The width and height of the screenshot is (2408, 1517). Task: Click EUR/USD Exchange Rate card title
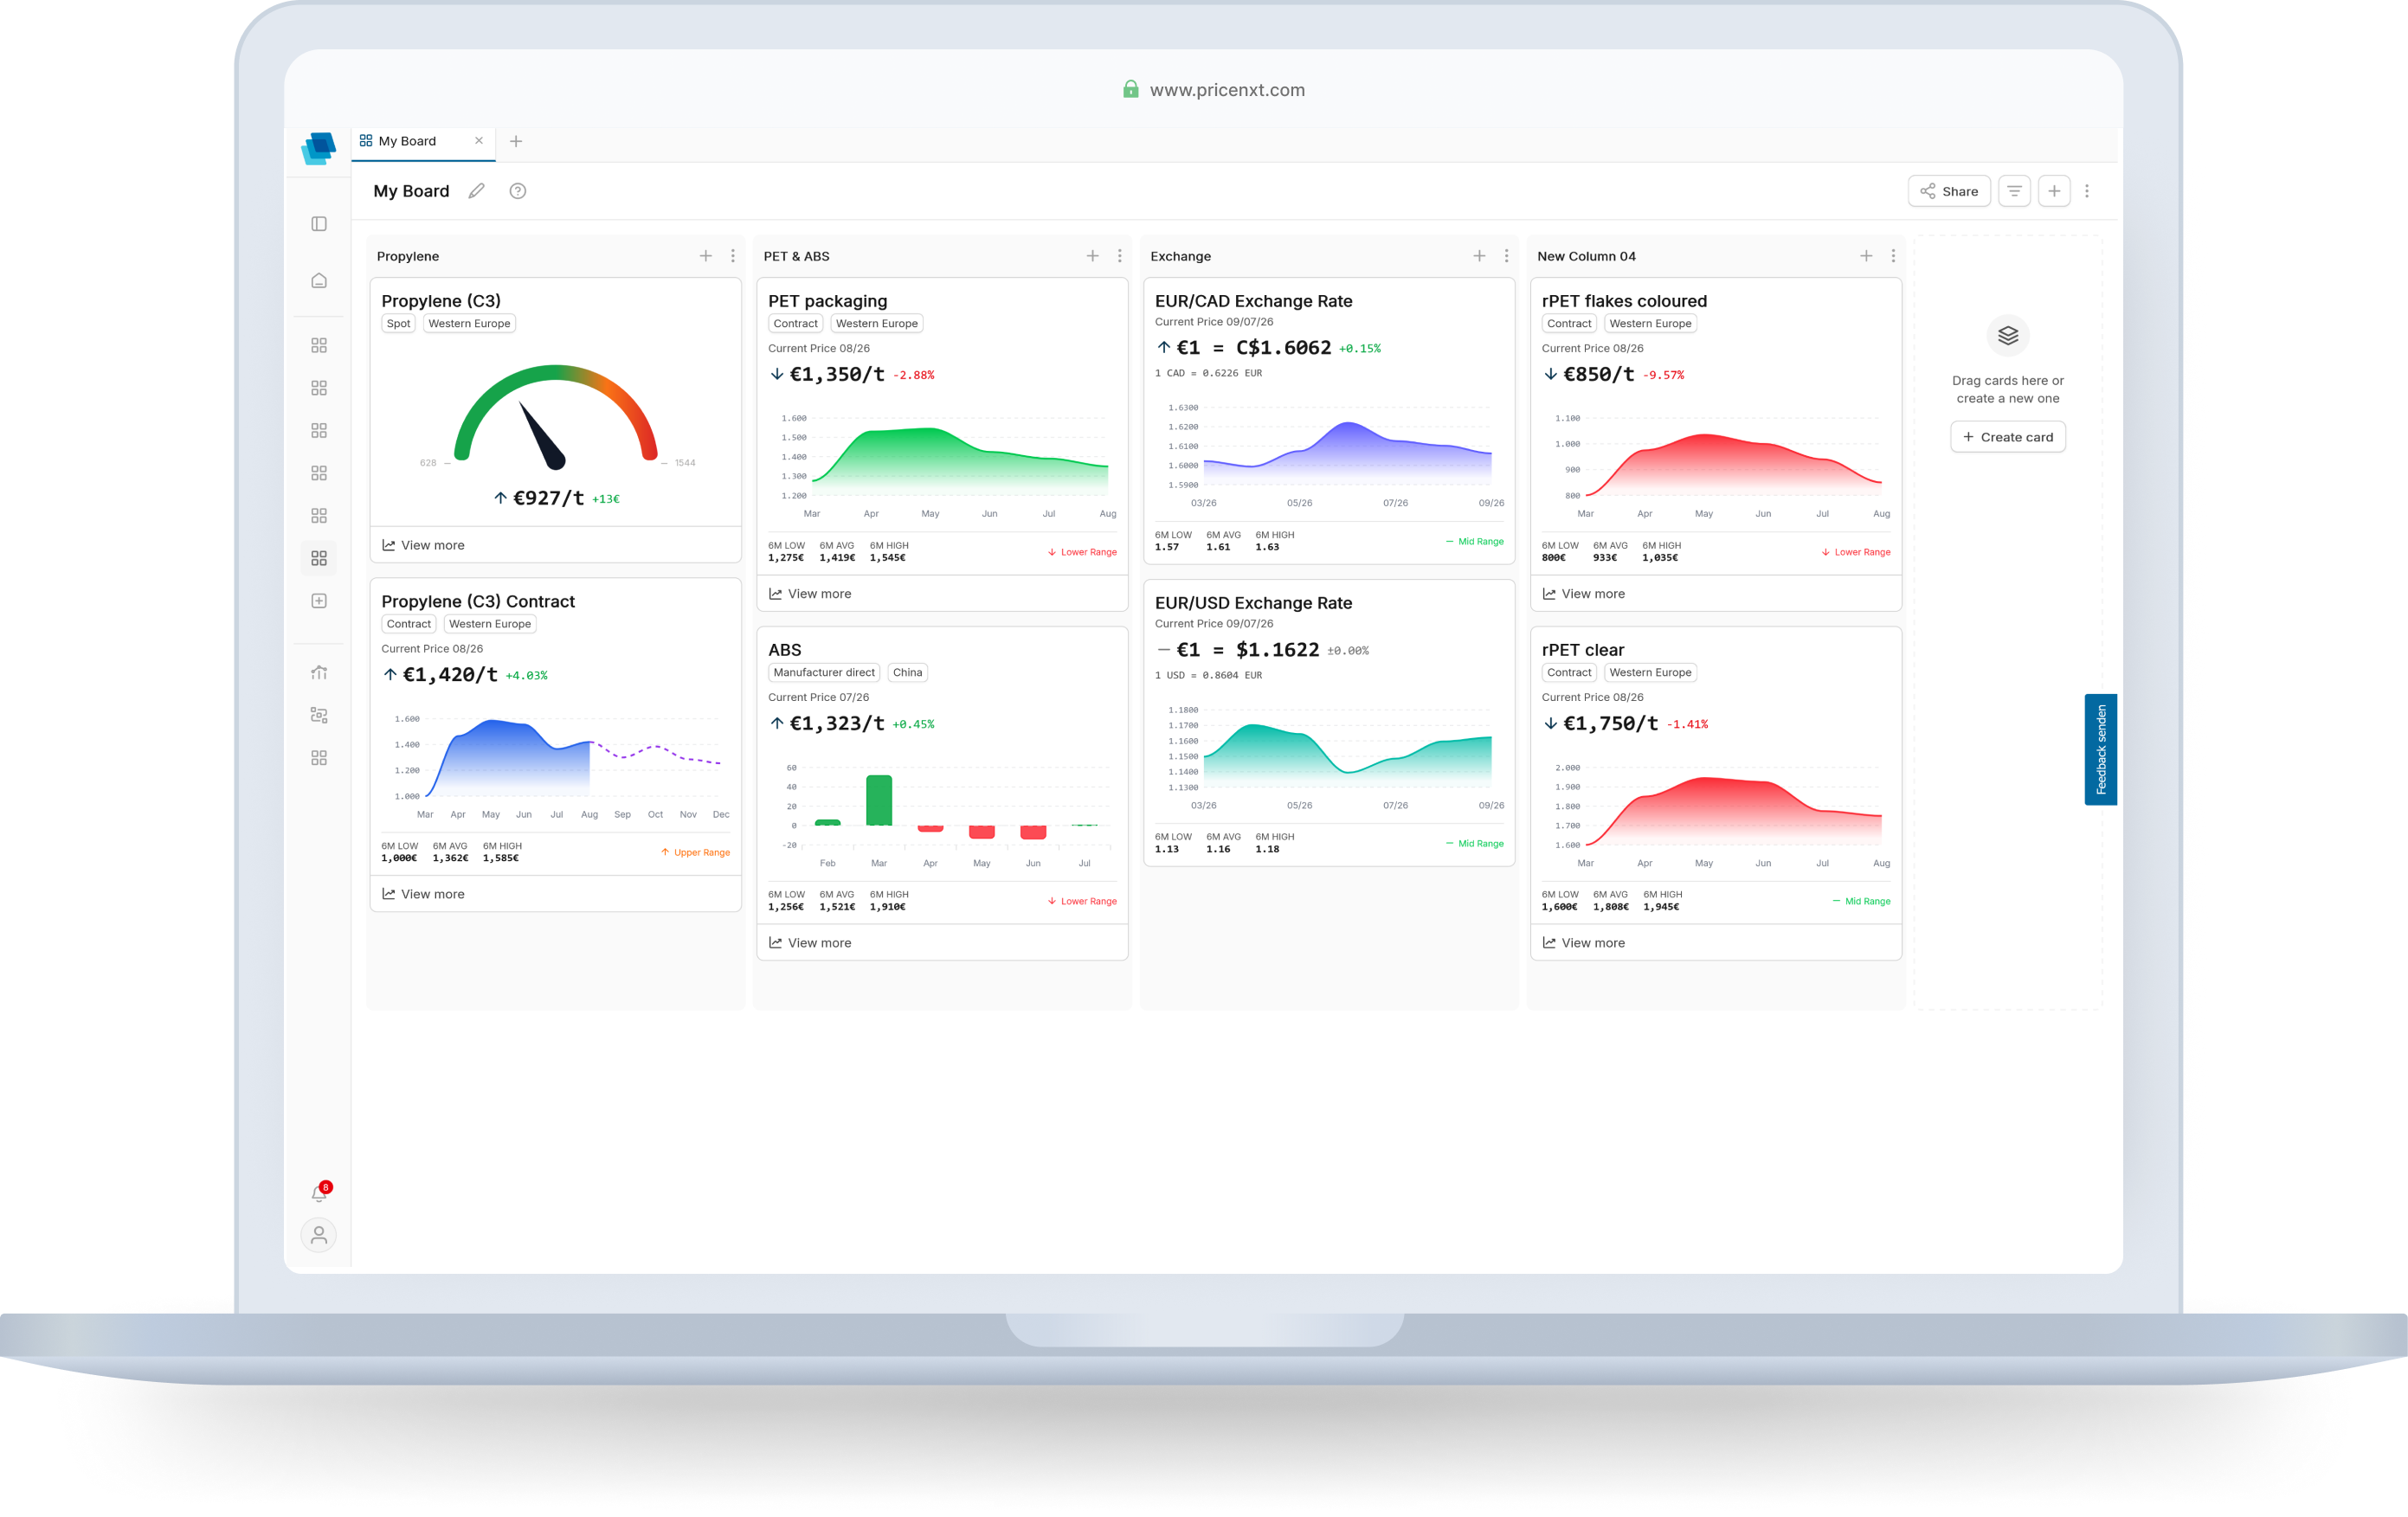click(1254, 603)
